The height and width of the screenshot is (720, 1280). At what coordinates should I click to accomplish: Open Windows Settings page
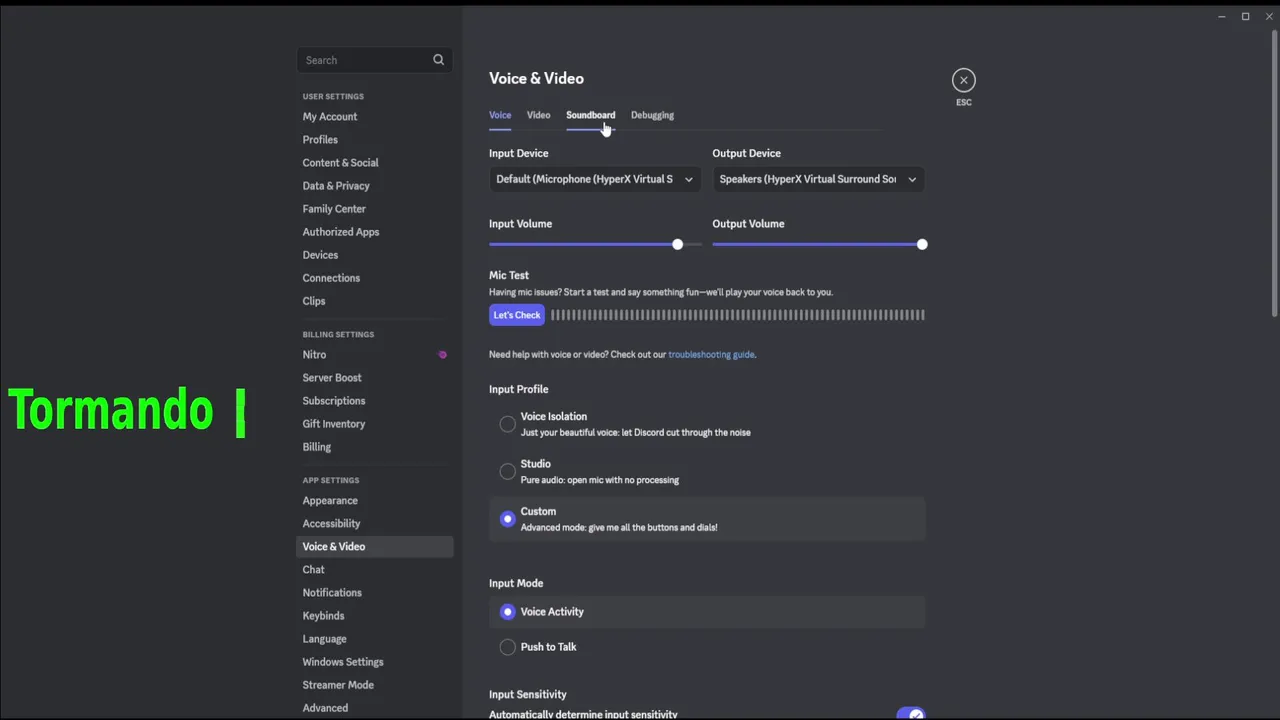(343, 662)
